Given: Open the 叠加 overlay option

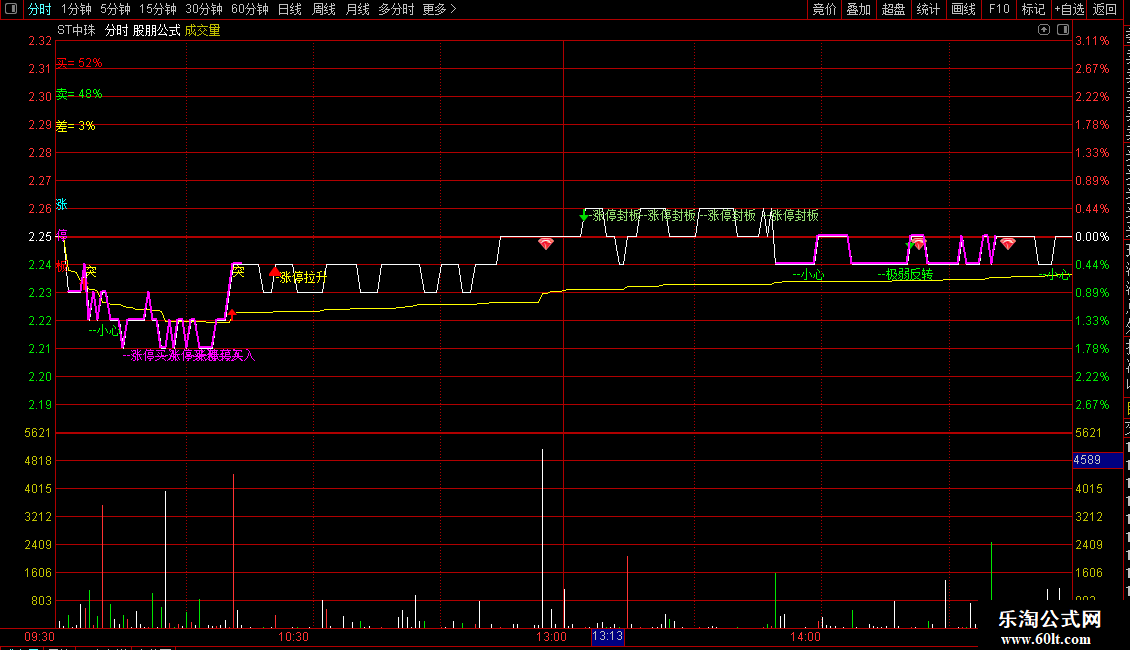Looking at the screenshot, I should (x=858, y=9).
